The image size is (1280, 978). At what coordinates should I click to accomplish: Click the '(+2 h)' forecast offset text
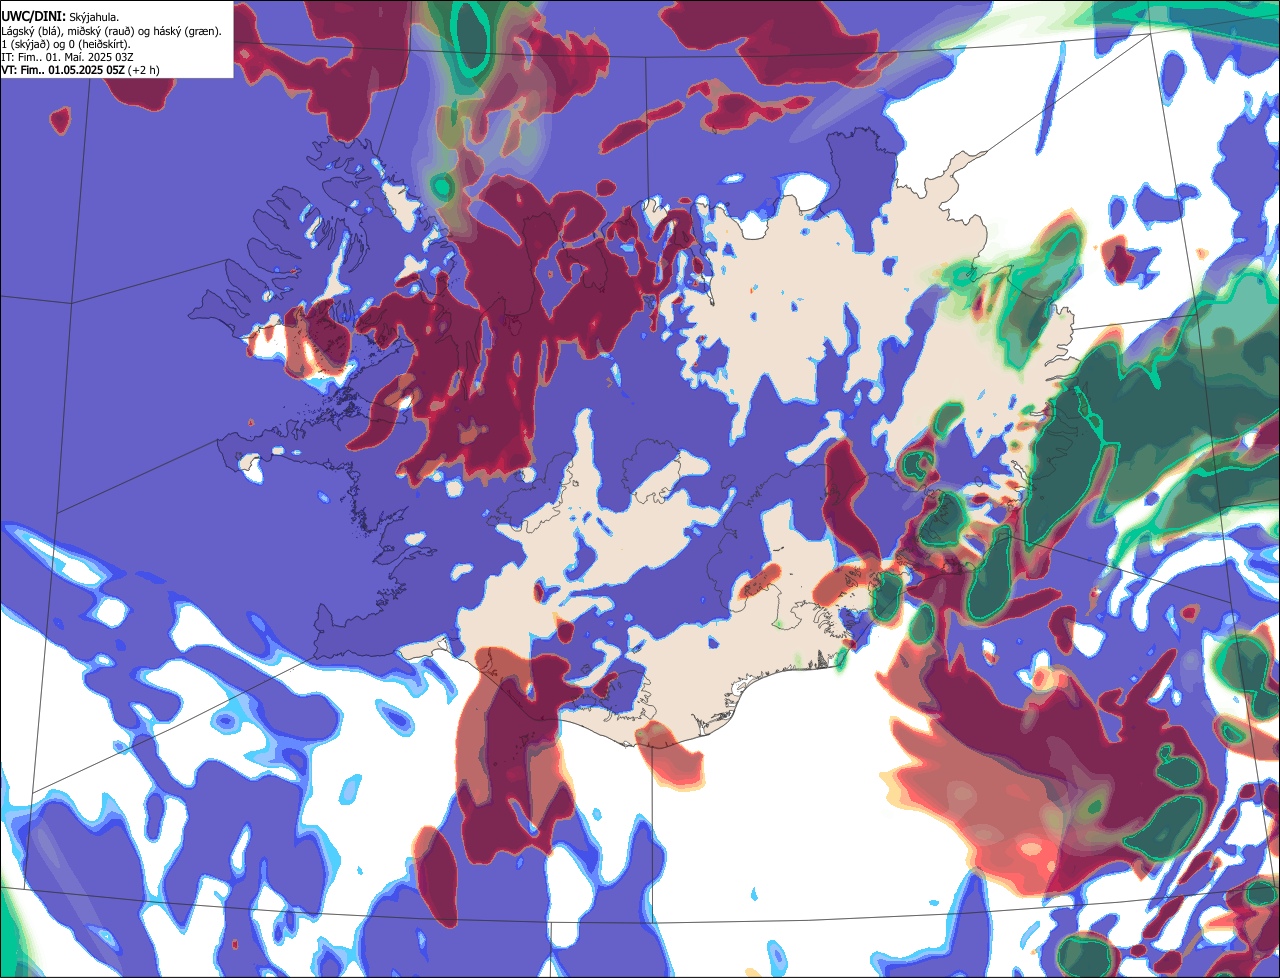tap(143, 70)
